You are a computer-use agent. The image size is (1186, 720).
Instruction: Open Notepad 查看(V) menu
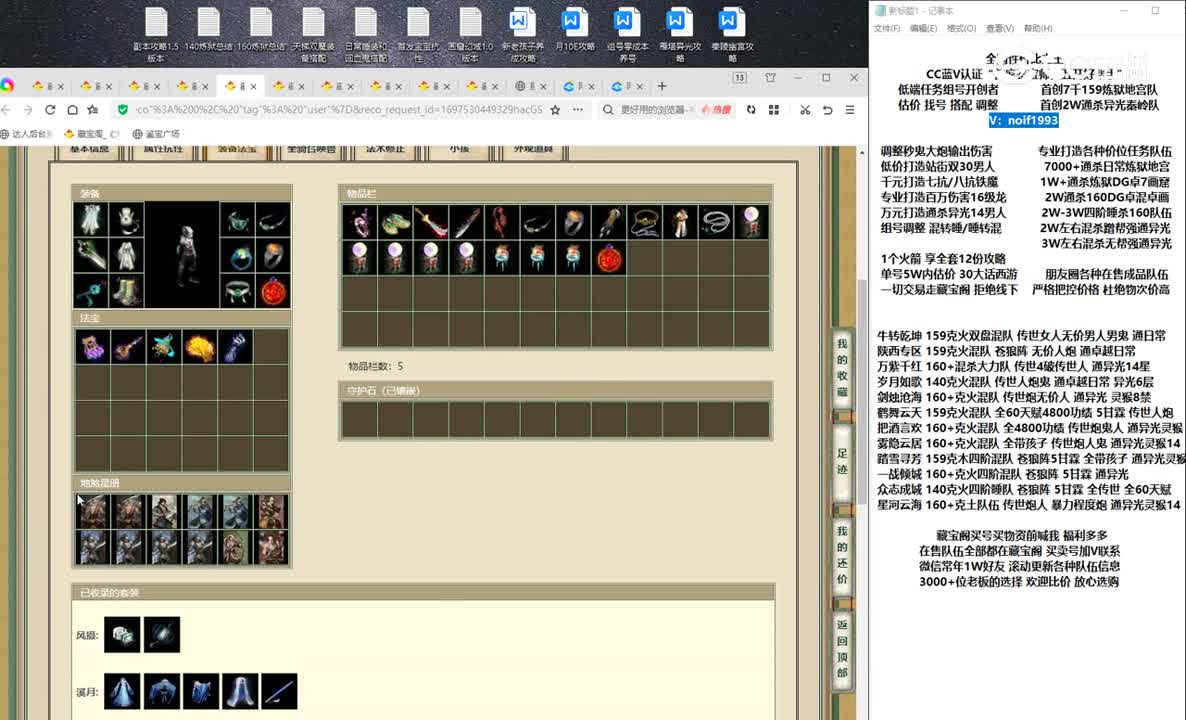pos(999,28)
